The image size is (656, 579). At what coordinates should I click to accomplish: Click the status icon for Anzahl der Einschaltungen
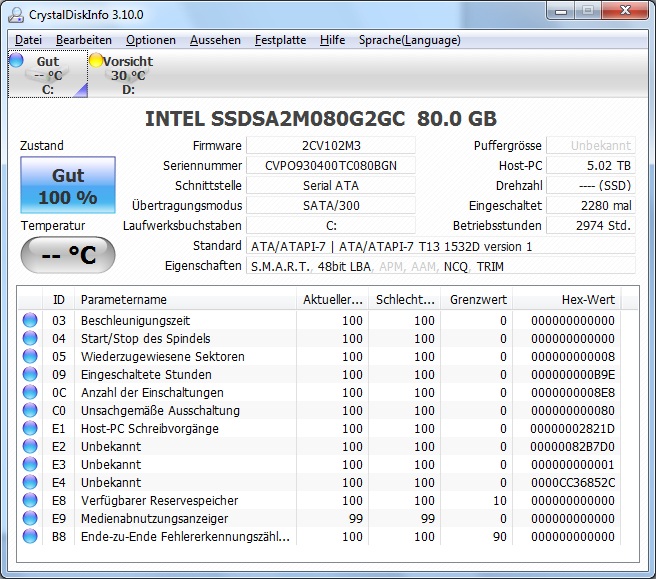click(x=30, y=392)
